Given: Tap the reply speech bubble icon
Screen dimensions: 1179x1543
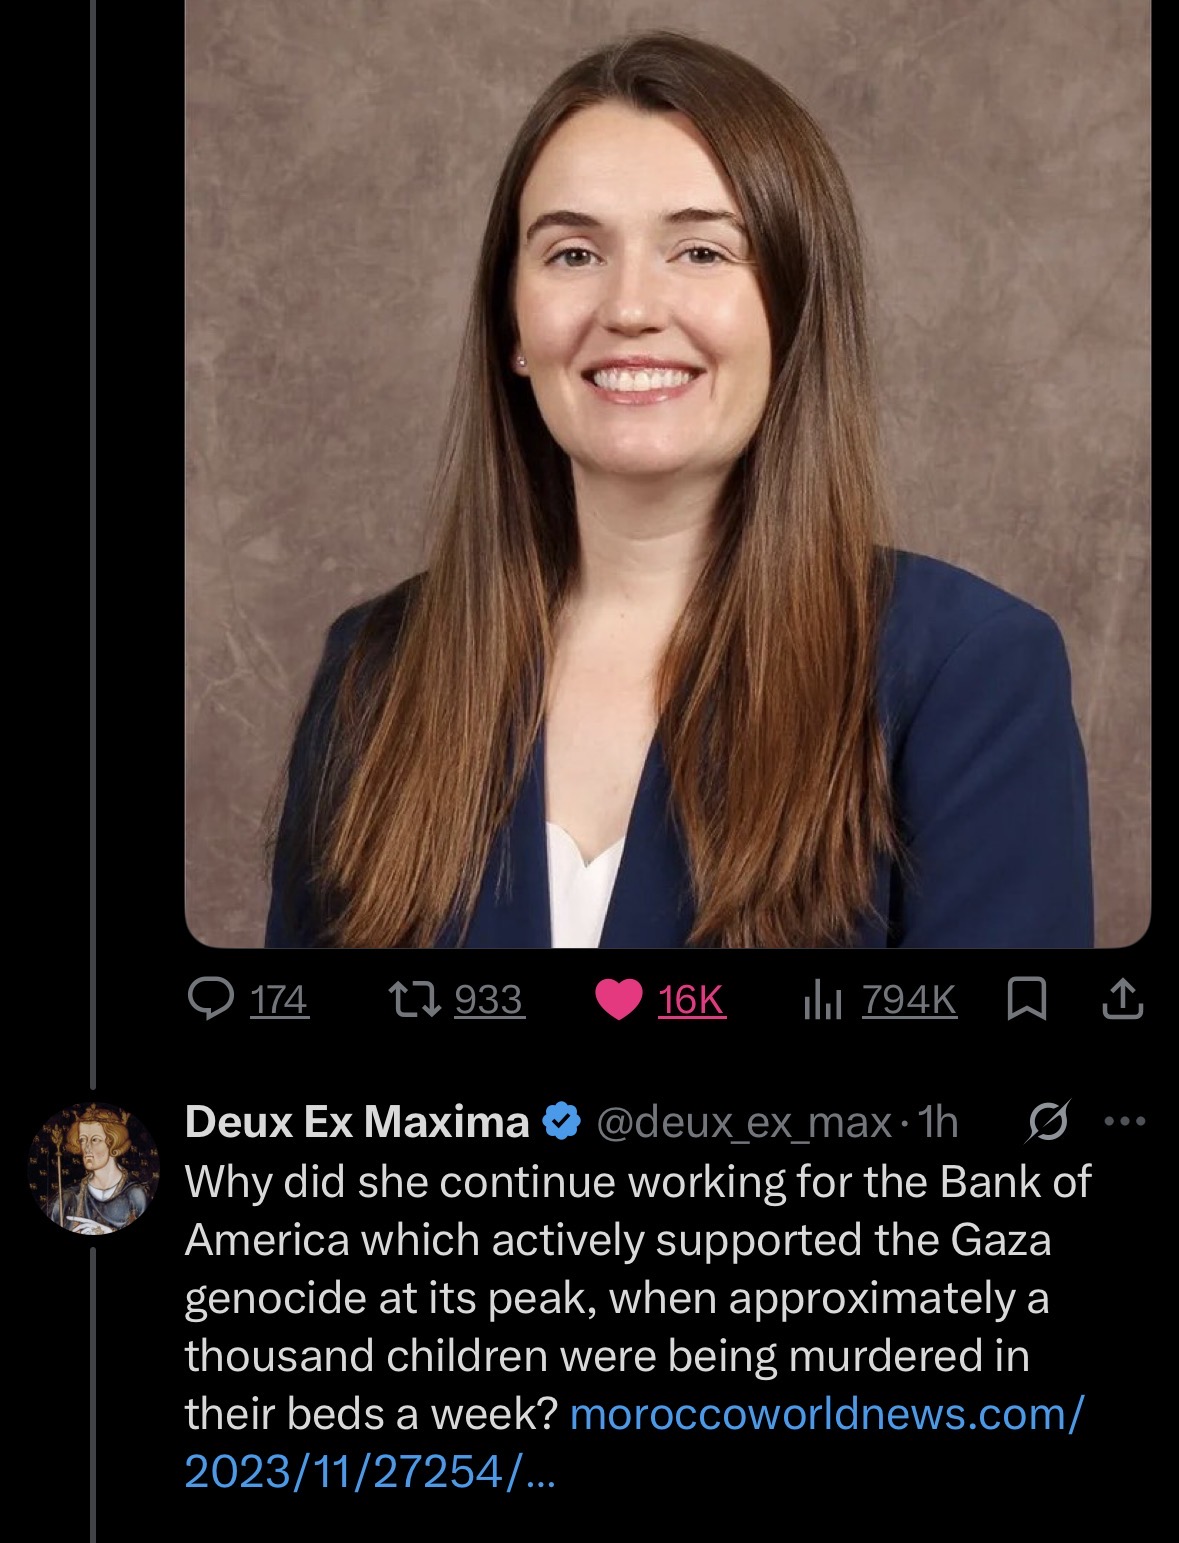Looking at the screenshot, I should 211,999.
